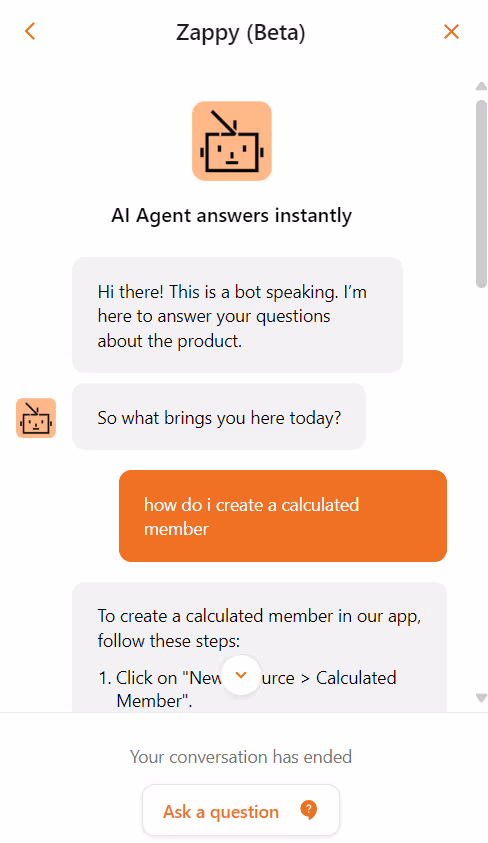
Task: Click the 'Hi there! This is a bot' message
Action: pyautogui.click(x=237, y=316)
